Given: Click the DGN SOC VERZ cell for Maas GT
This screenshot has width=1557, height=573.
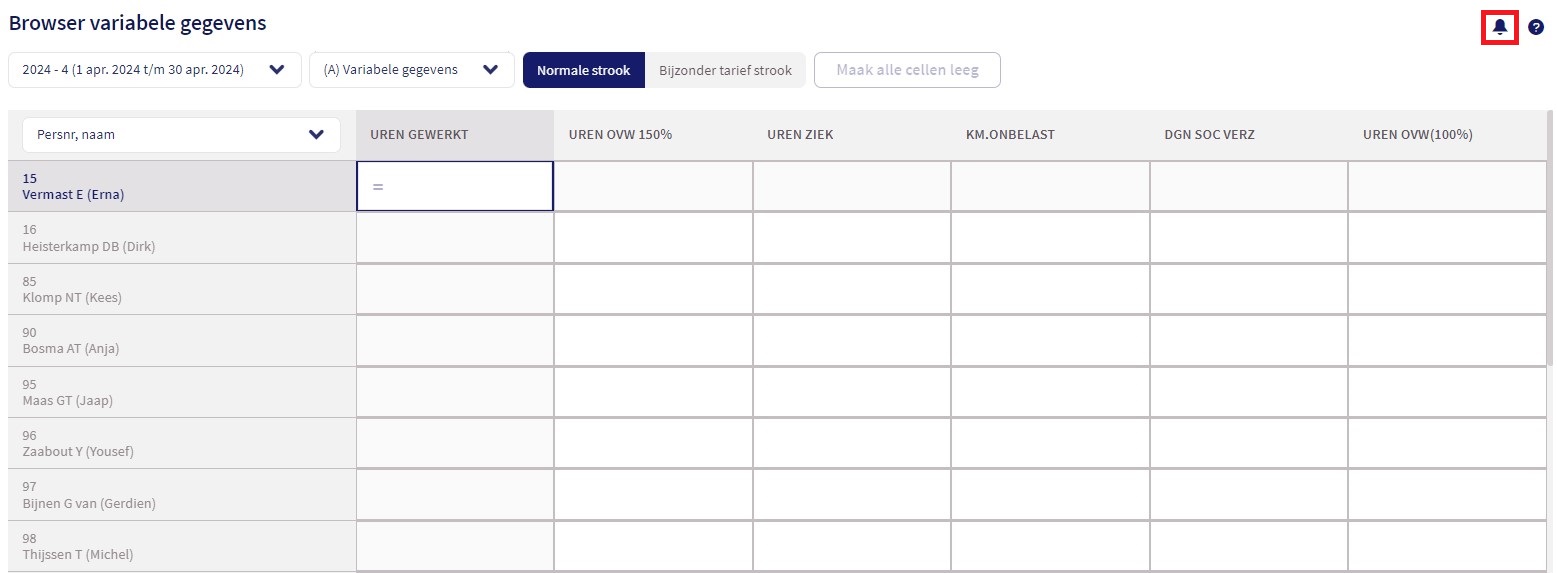Looking at the screenshot, I should point(1248,393).
